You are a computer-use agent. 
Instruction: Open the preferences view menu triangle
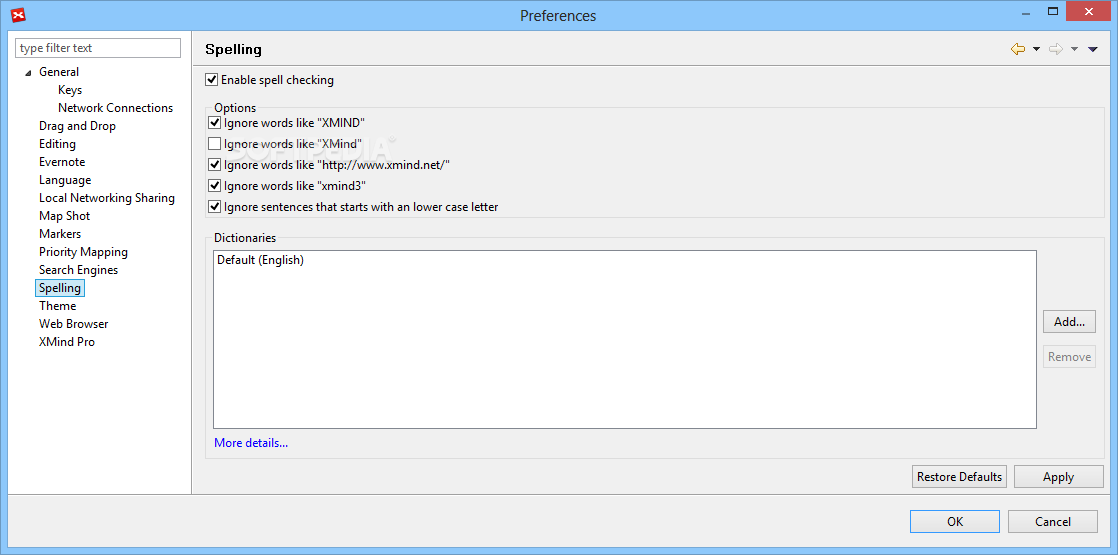pos(1093,49)
